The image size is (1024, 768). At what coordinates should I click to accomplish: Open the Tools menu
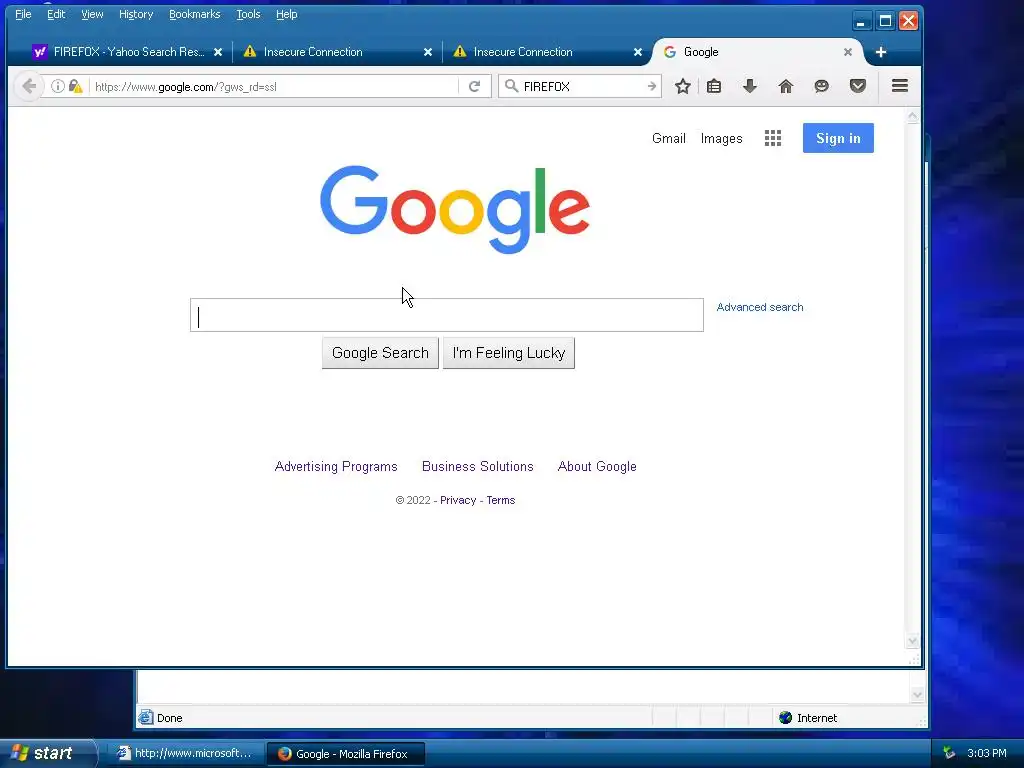pyautogui.click(x=248, y=14)
